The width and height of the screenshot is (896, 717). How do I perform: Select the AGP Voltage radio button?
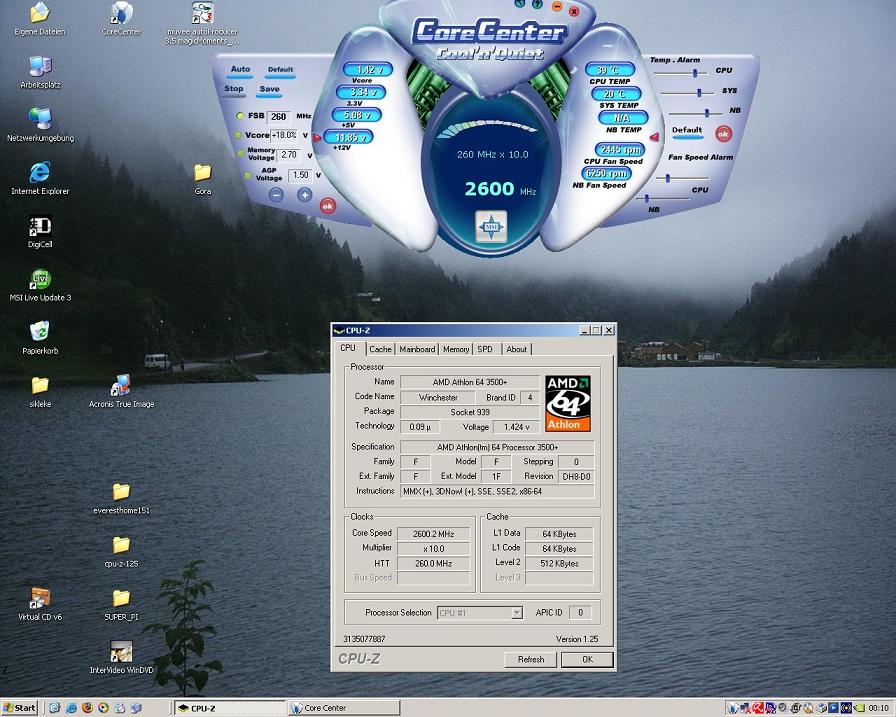pyautogui.click(x=247, y=175)
